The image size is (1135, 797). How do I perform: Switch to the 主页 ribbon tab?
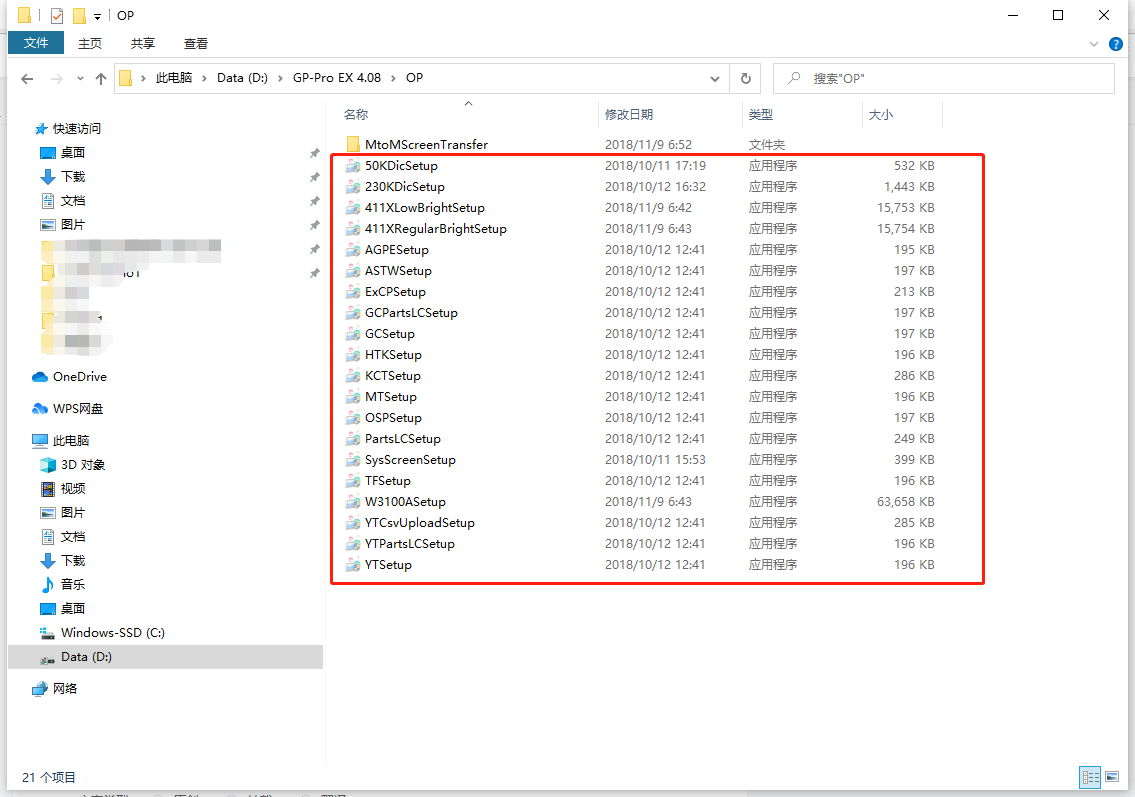tap(90, 43)
